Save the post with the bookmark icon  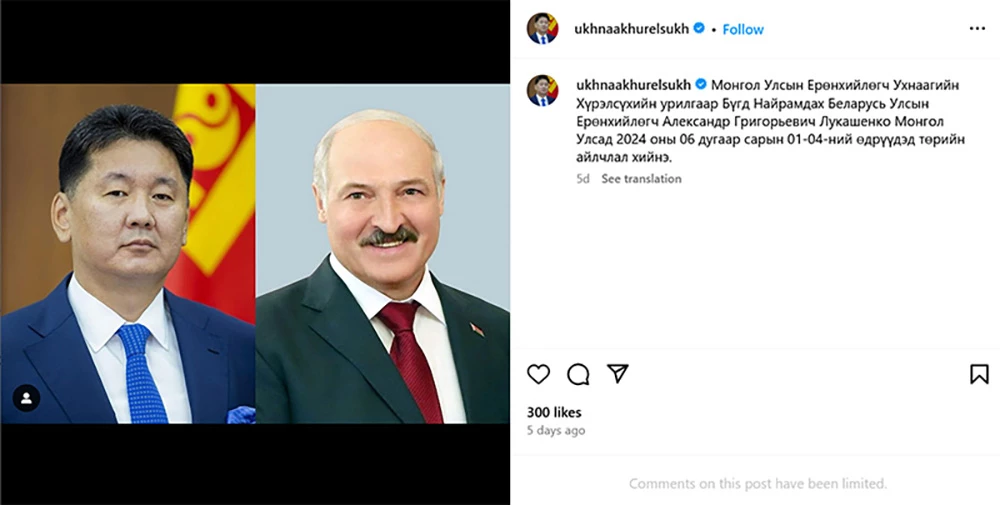(x=979, y=374)
